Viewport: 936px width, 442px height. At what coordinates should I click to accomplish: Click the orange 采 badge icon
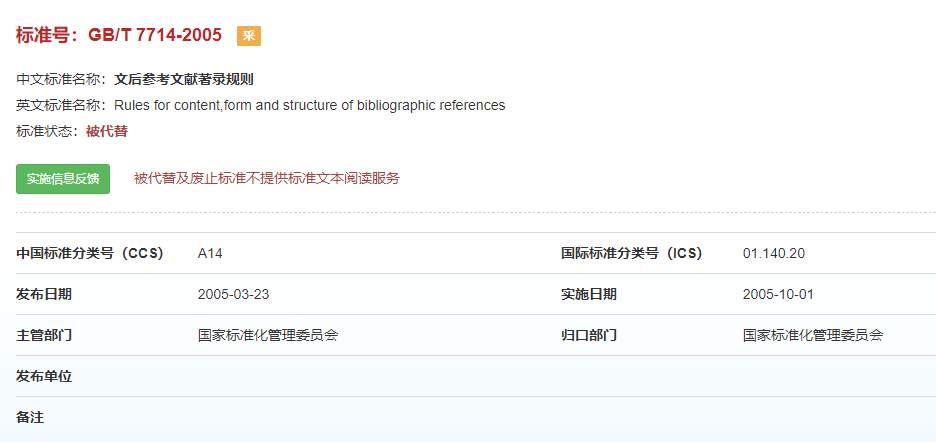(x=248, y=36)
